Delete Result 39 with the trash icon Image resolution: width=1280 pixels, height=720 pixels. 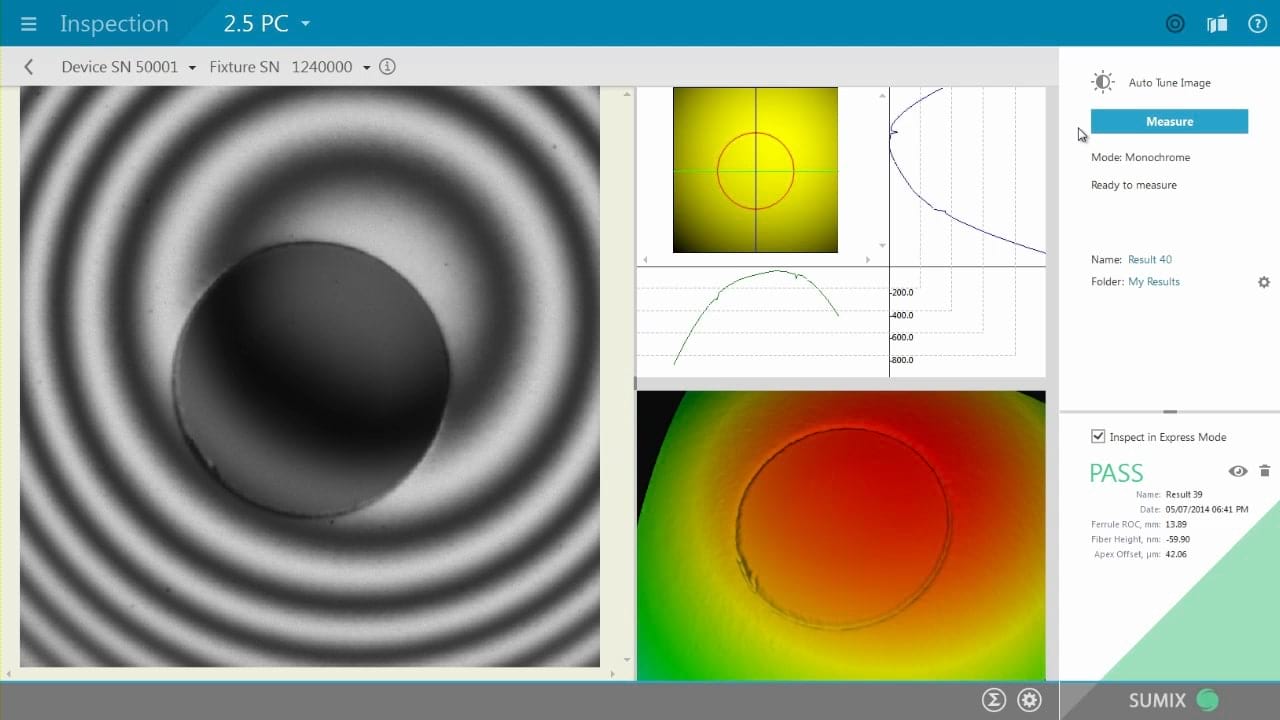pyautogui.click(x=1264, y=471)
